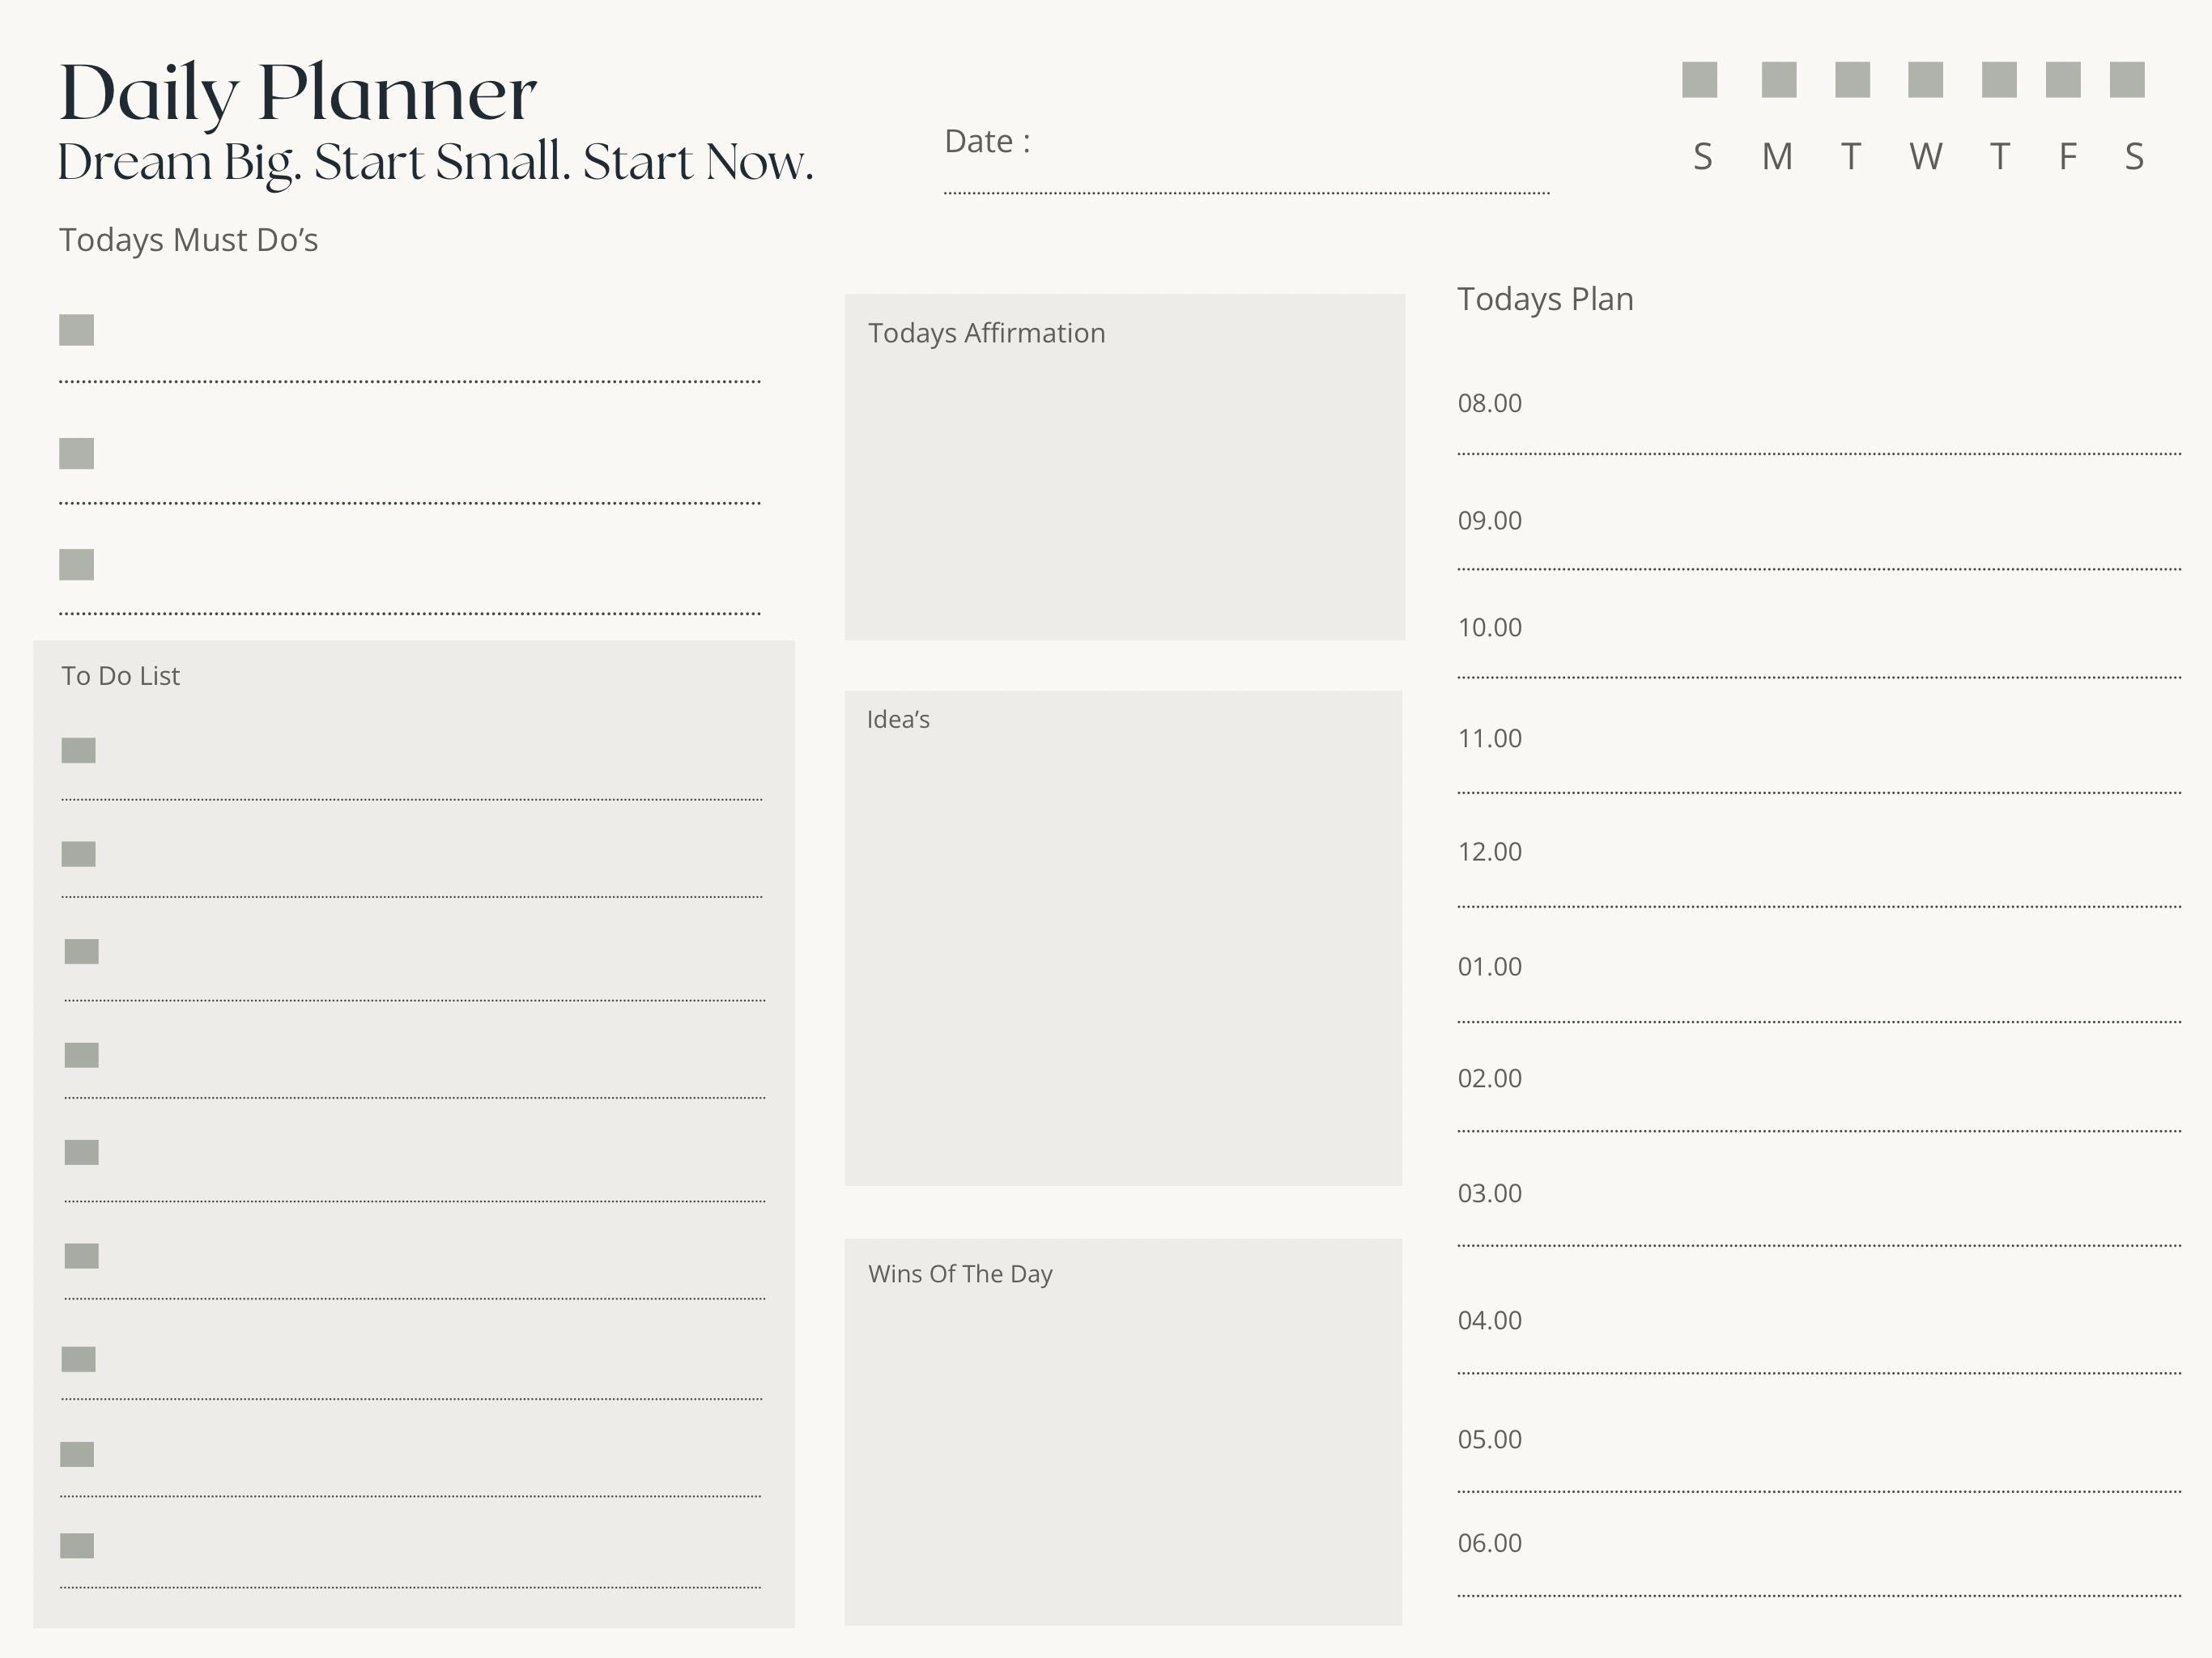Click the 'Wins Of The Day' label

click(x=960, y=1274)
